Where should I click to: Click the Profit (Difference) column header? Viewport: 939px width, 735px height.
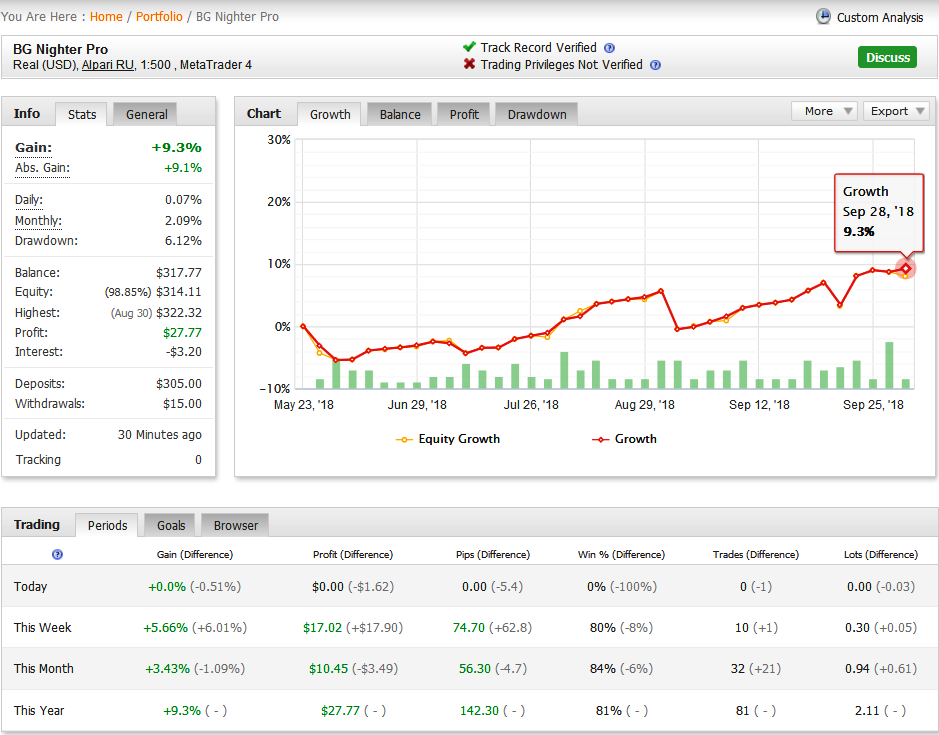point(353,555)
